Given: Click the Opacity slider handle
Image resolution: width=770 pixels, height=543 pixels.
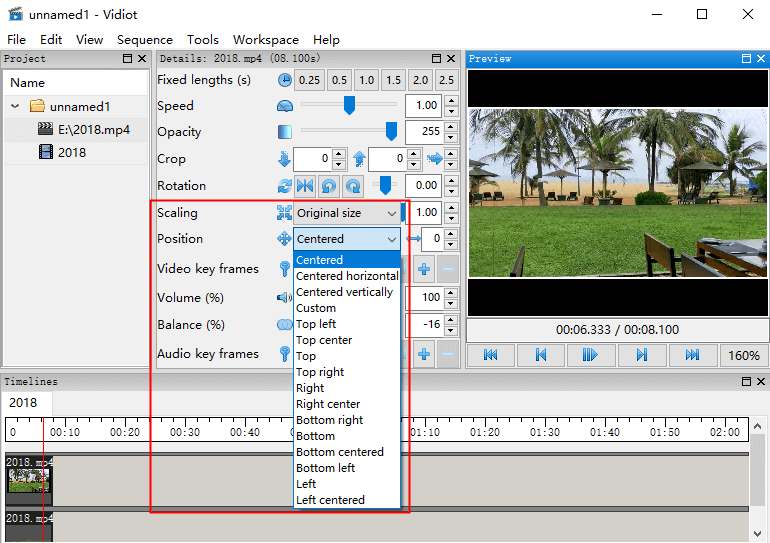Looking at the screenshot, I should [x=391, y=131].
